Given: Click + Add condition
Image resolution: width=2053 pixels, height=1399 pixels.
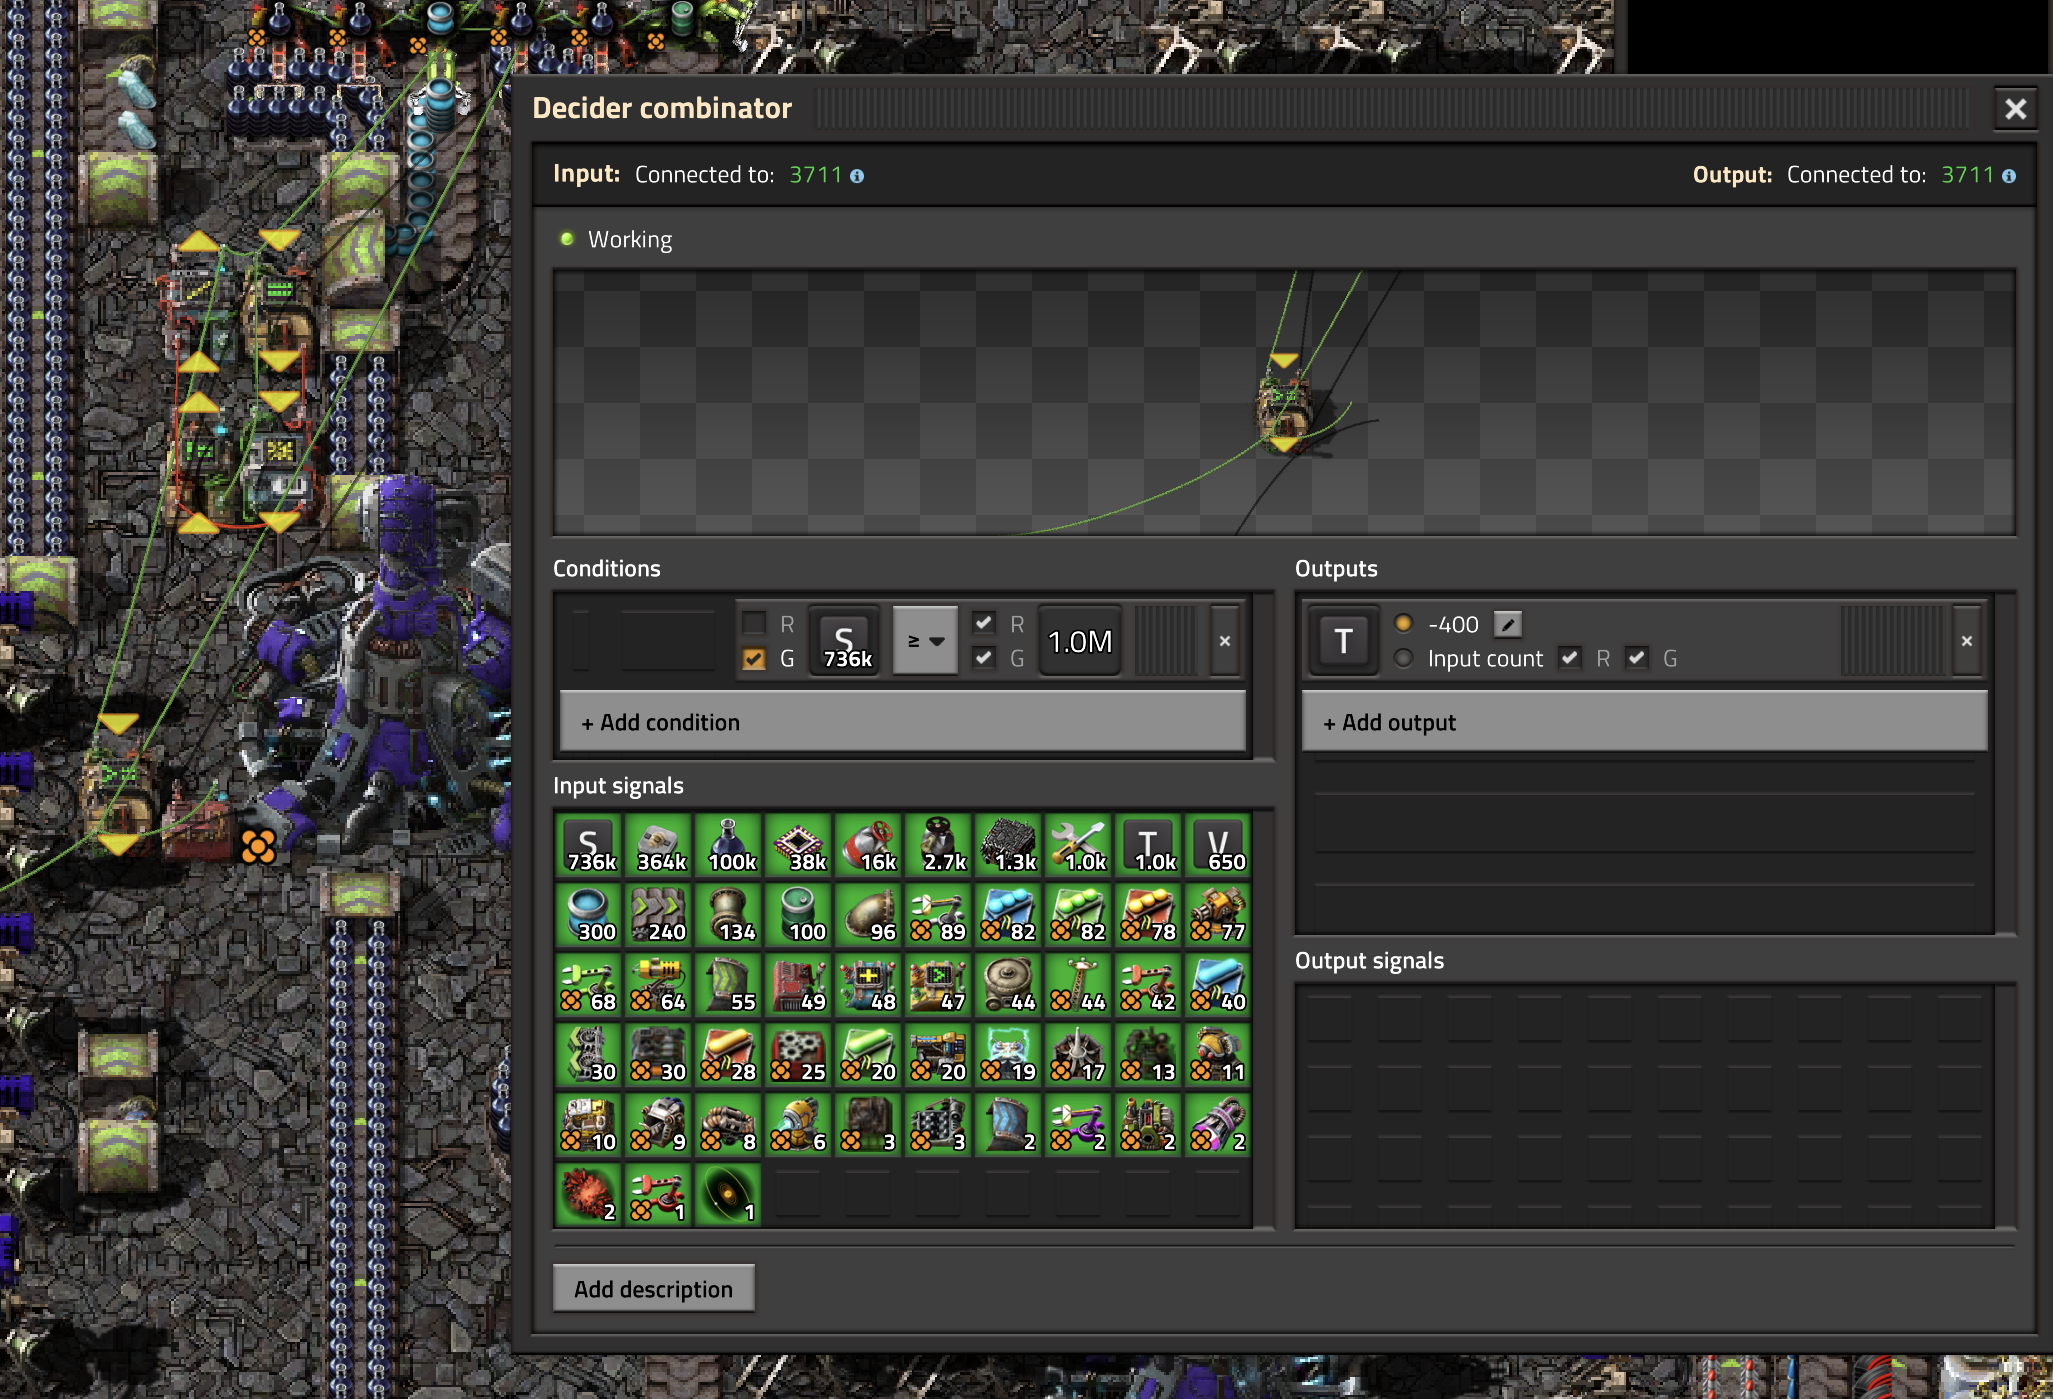Looking at the screenshot, I should tap(903, 722).
